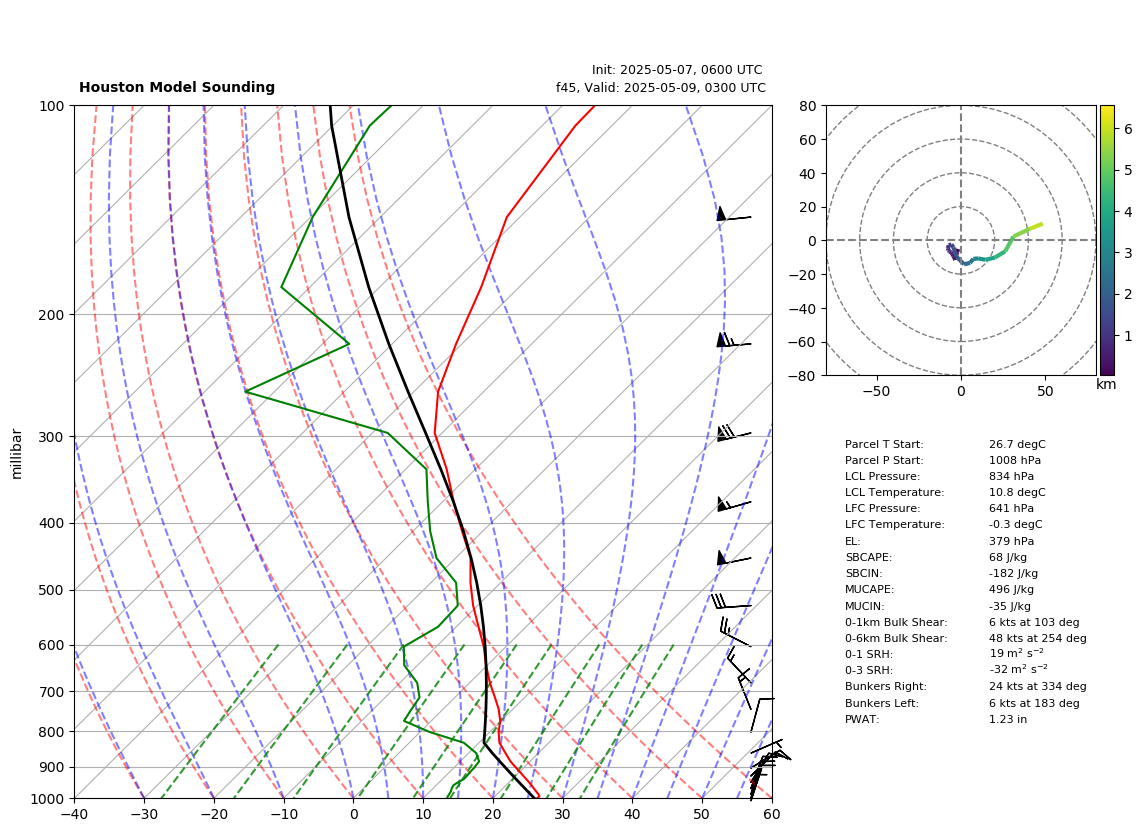The image size is (1142, 832).
Task: Click the "0-6km Bulk Shear:" label
Action: [896, 638]
